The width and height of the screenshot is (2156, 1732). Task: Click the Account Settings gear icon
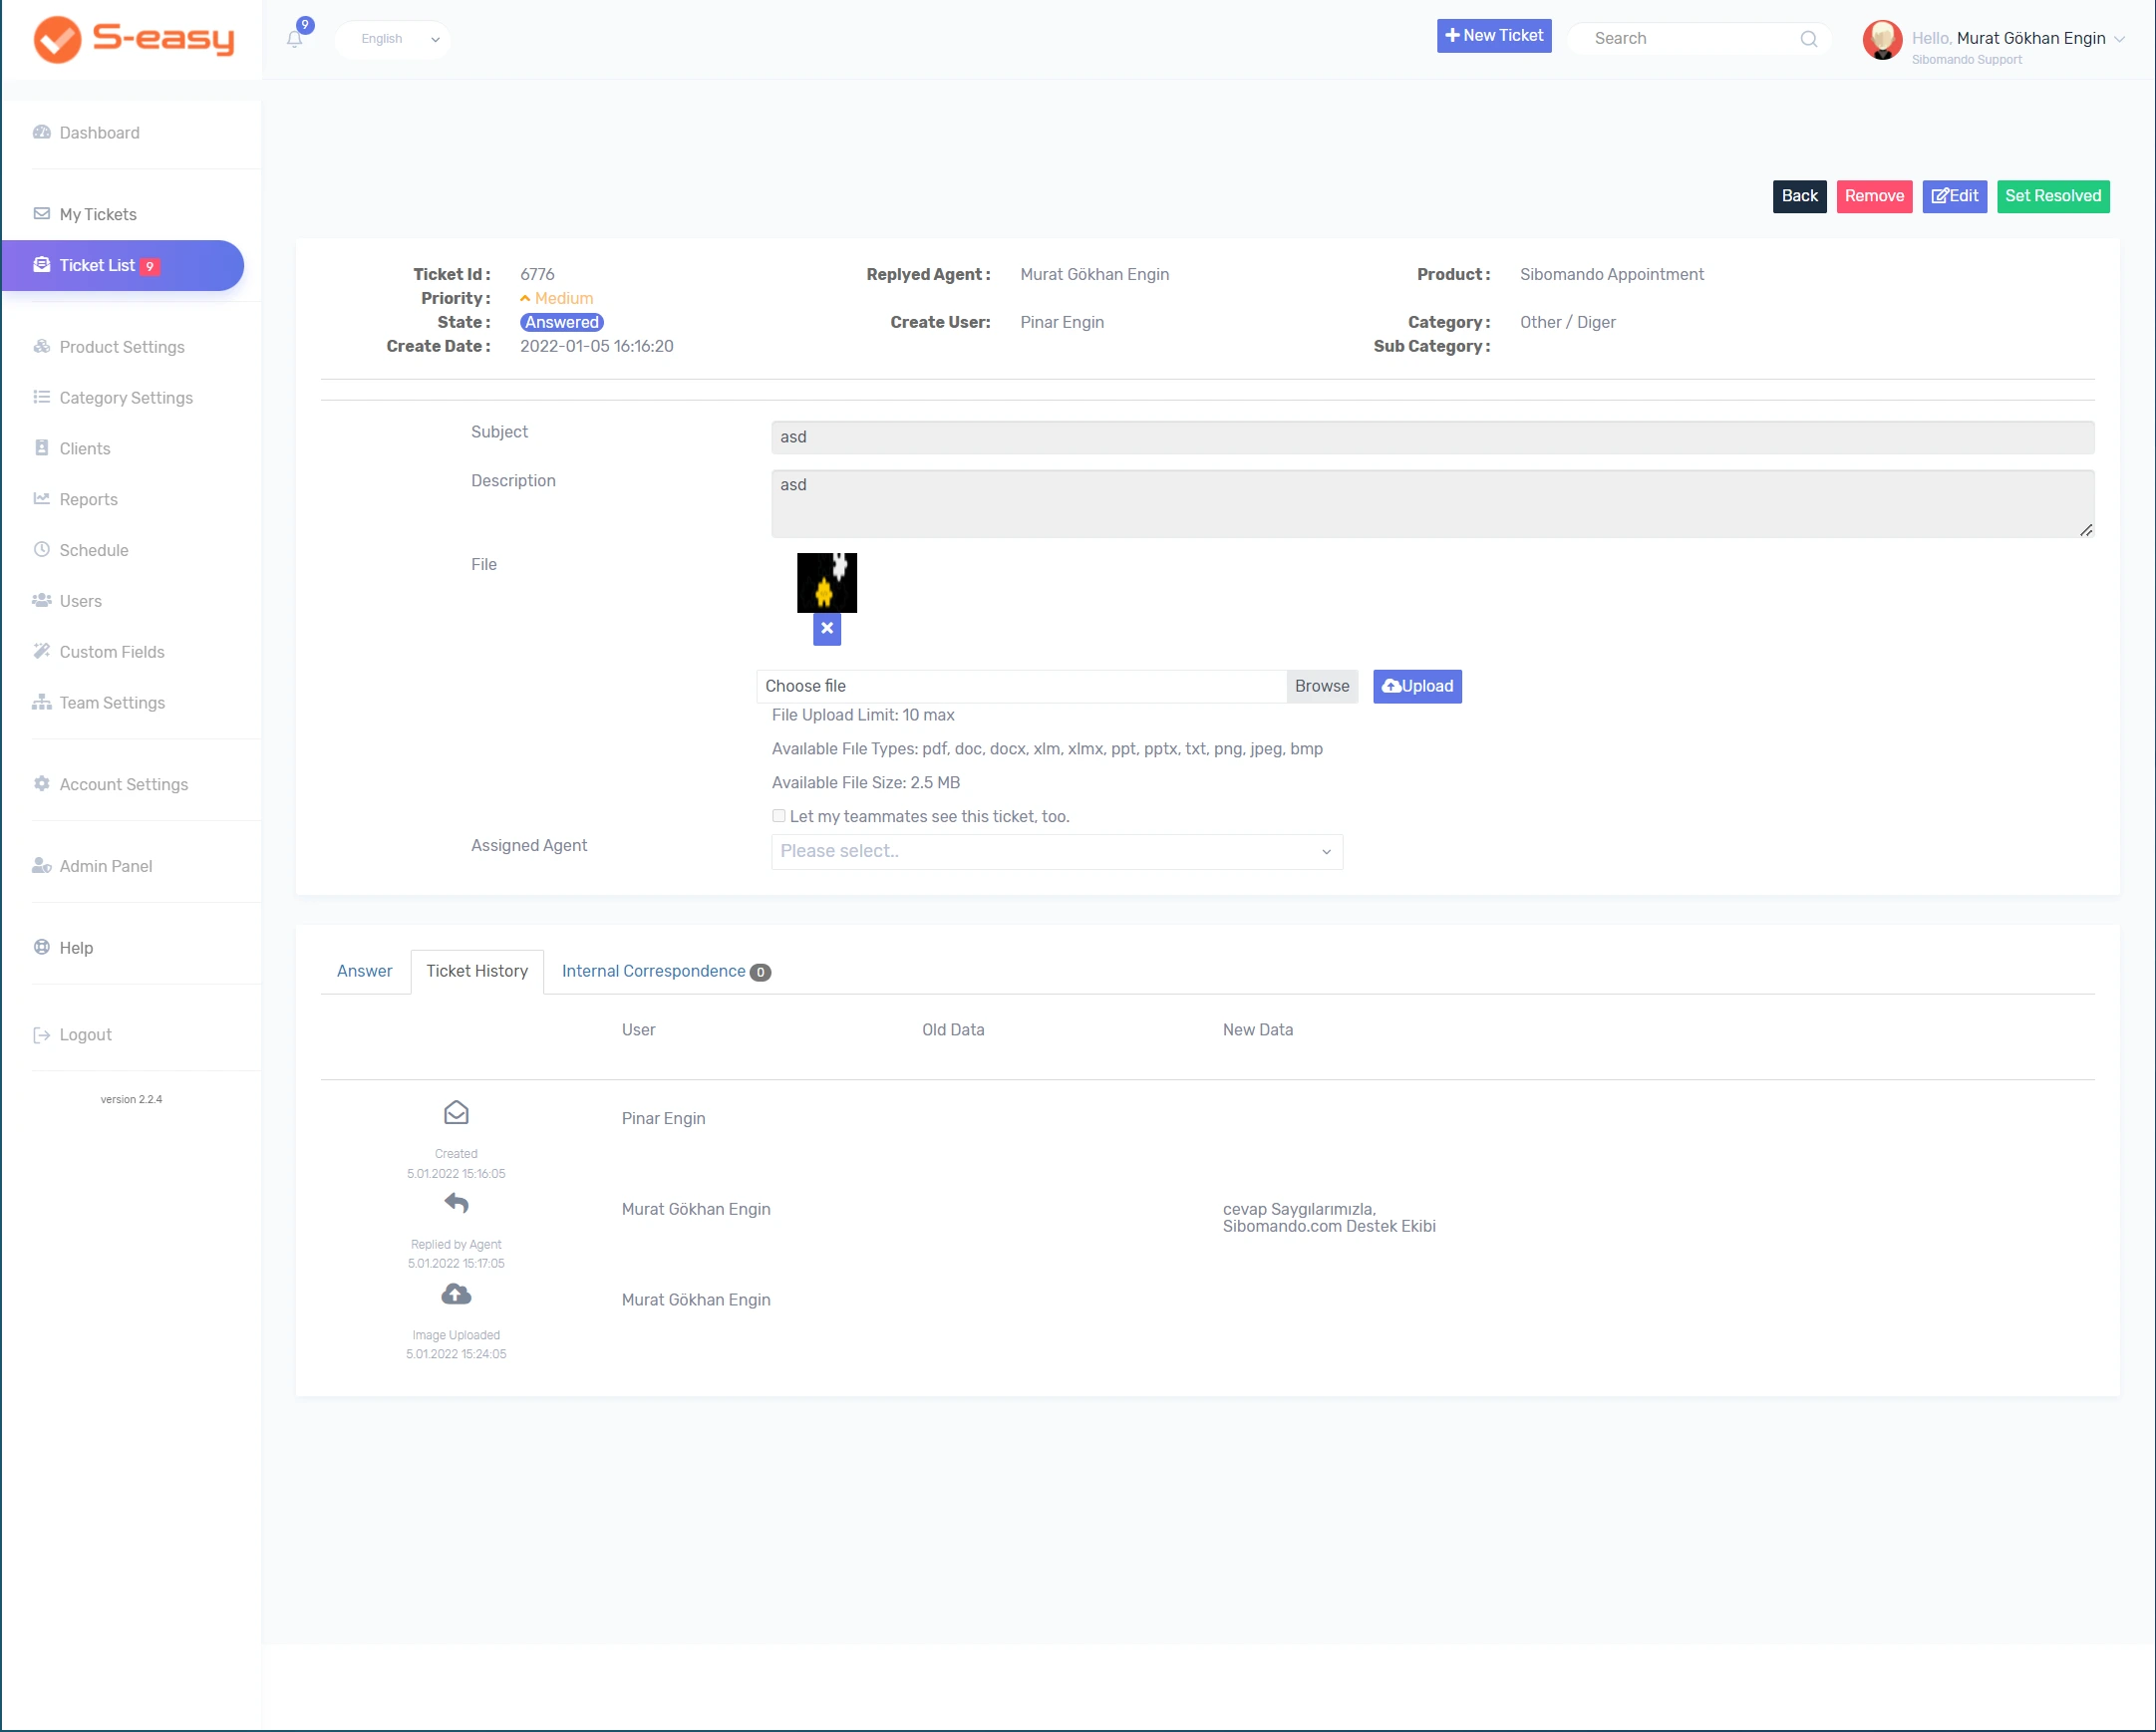coord(42,783)
